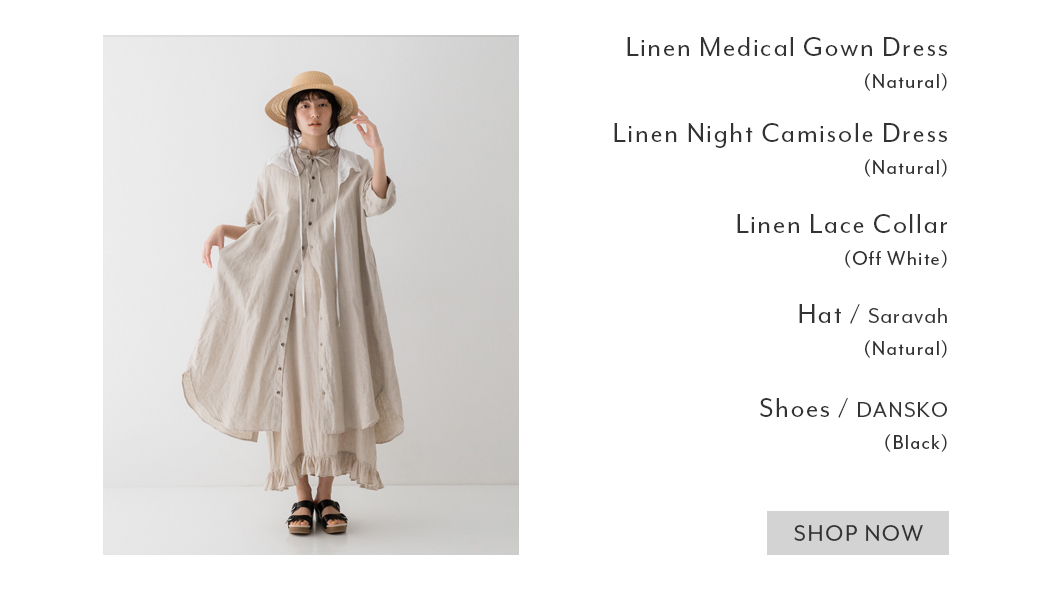Click the black sandals in the photo
Image resolution: width=1040 pixels, height=590 pixels.
[x=316, y=517]
